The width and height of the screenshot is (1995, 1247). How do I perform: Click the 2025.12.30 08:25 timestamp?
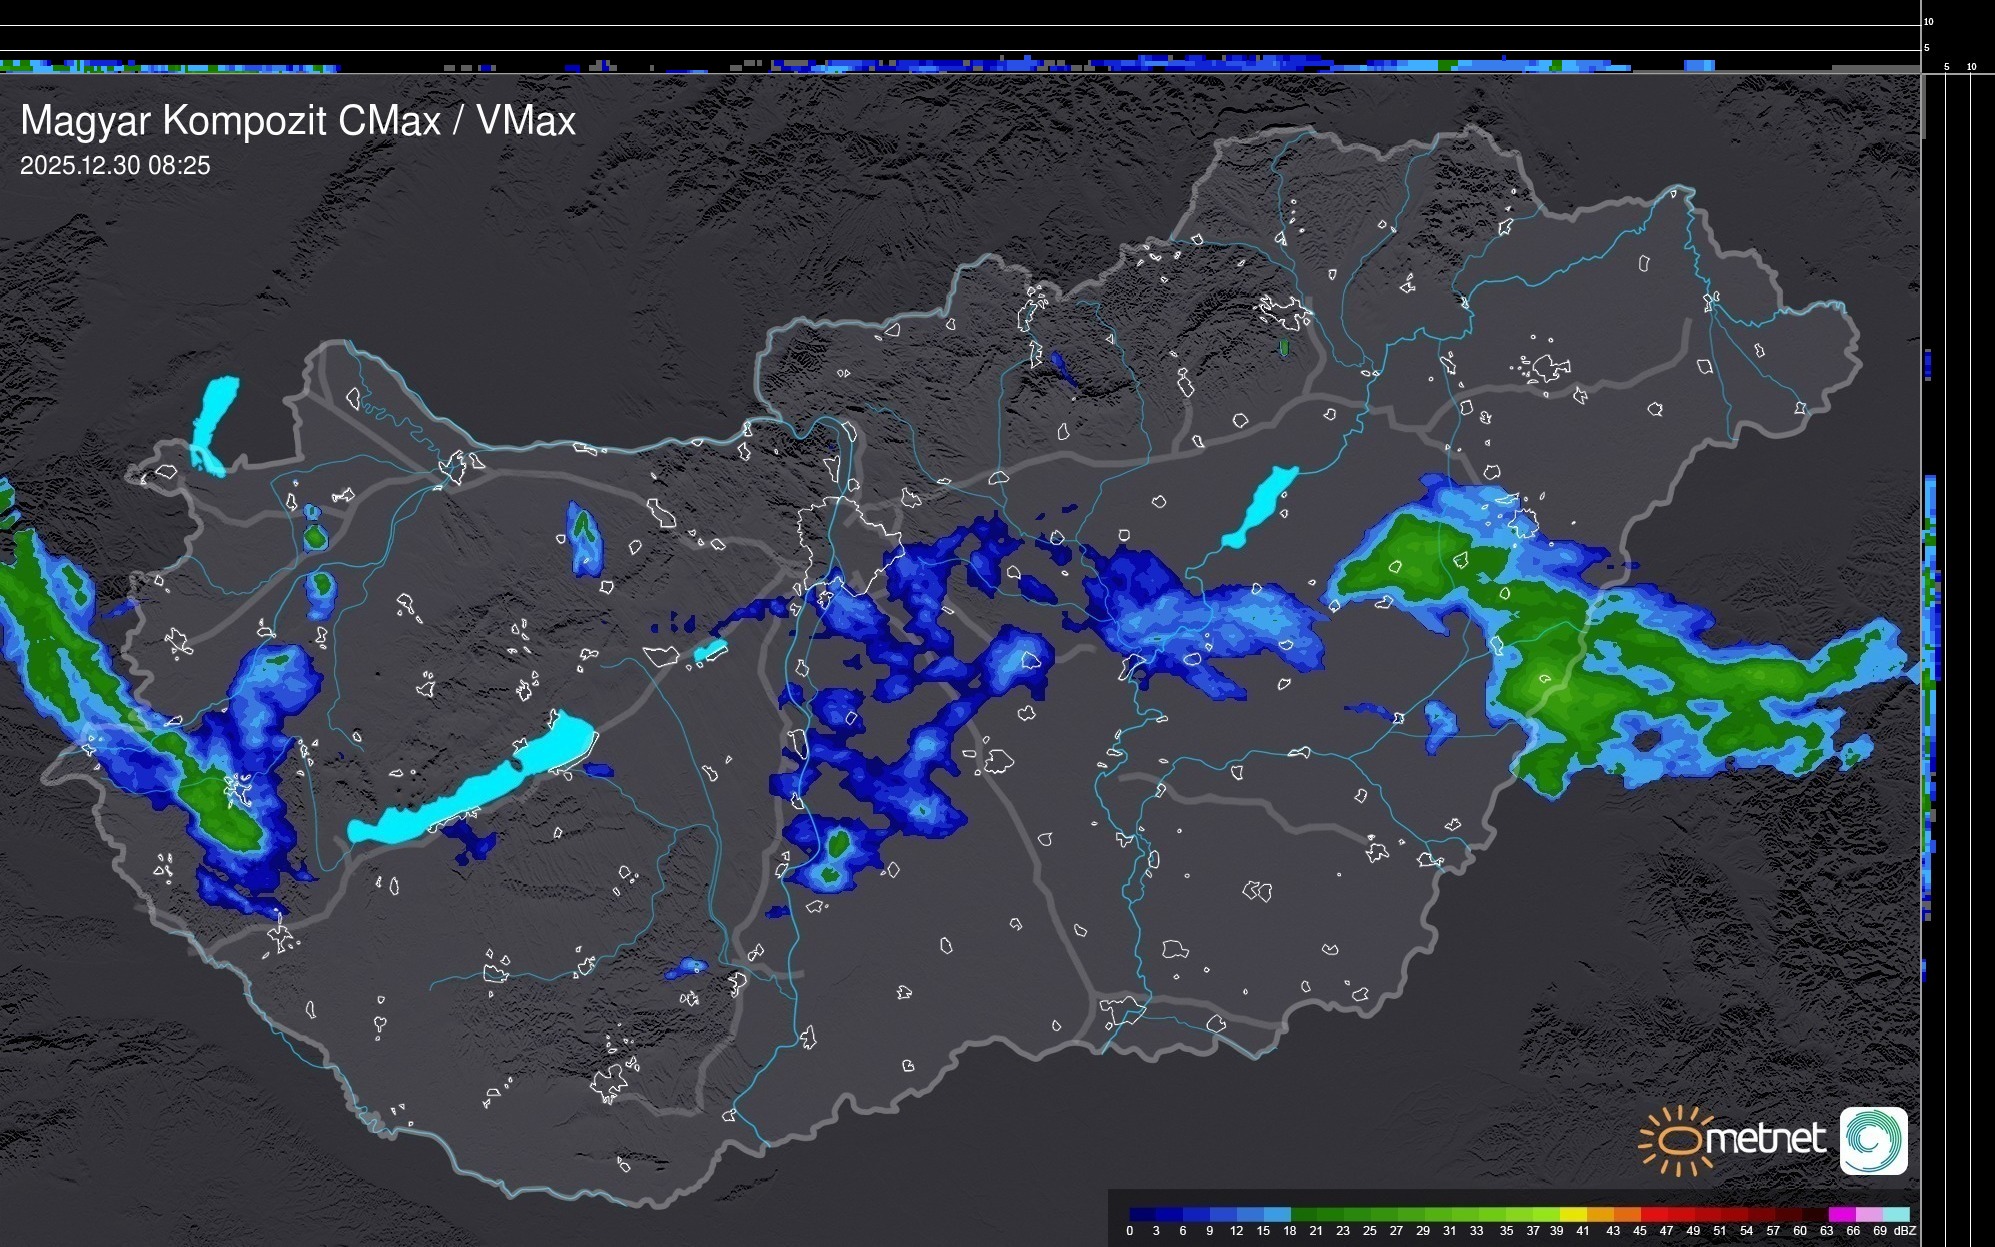[115, 166]
